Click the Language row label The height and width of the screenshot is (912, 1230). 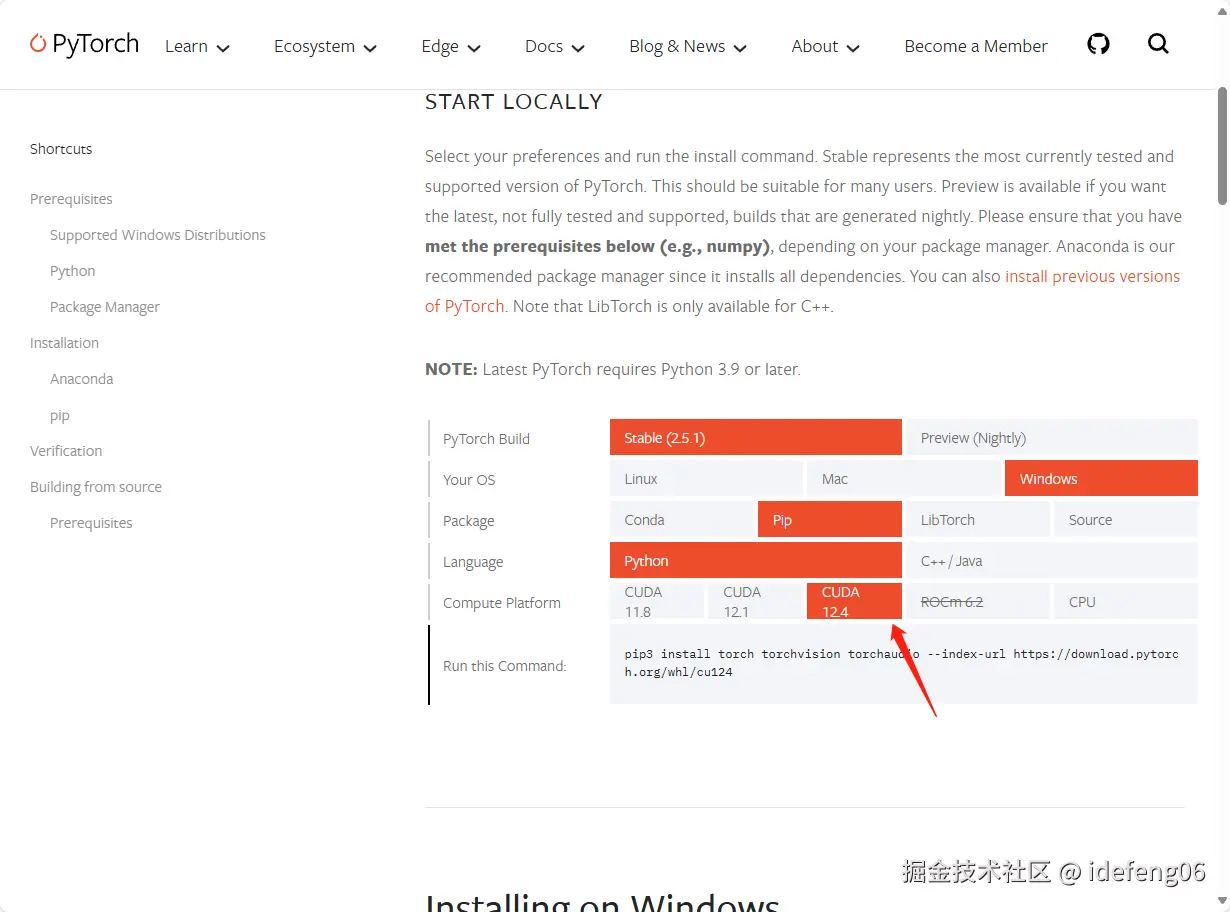(473, 562)
